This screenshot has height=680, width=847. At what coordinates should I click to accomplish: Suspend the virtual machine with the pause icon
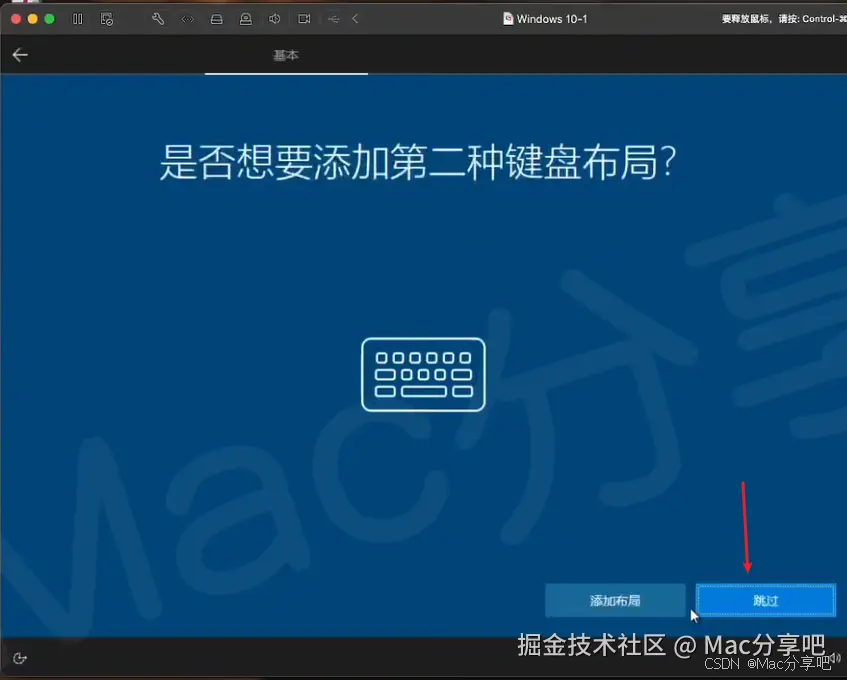click(78, 18)
